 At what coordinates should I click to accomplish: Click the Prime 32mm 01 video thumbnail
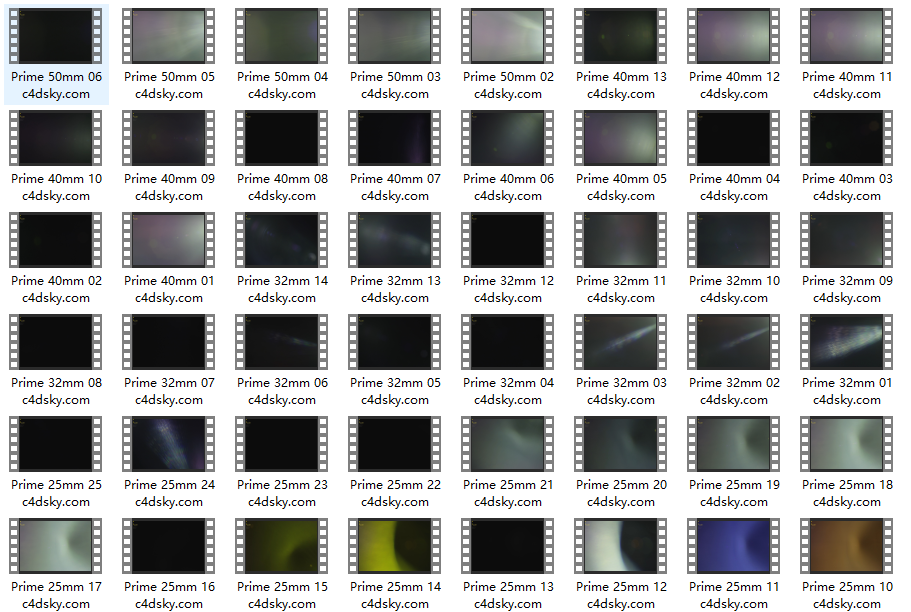847,342
